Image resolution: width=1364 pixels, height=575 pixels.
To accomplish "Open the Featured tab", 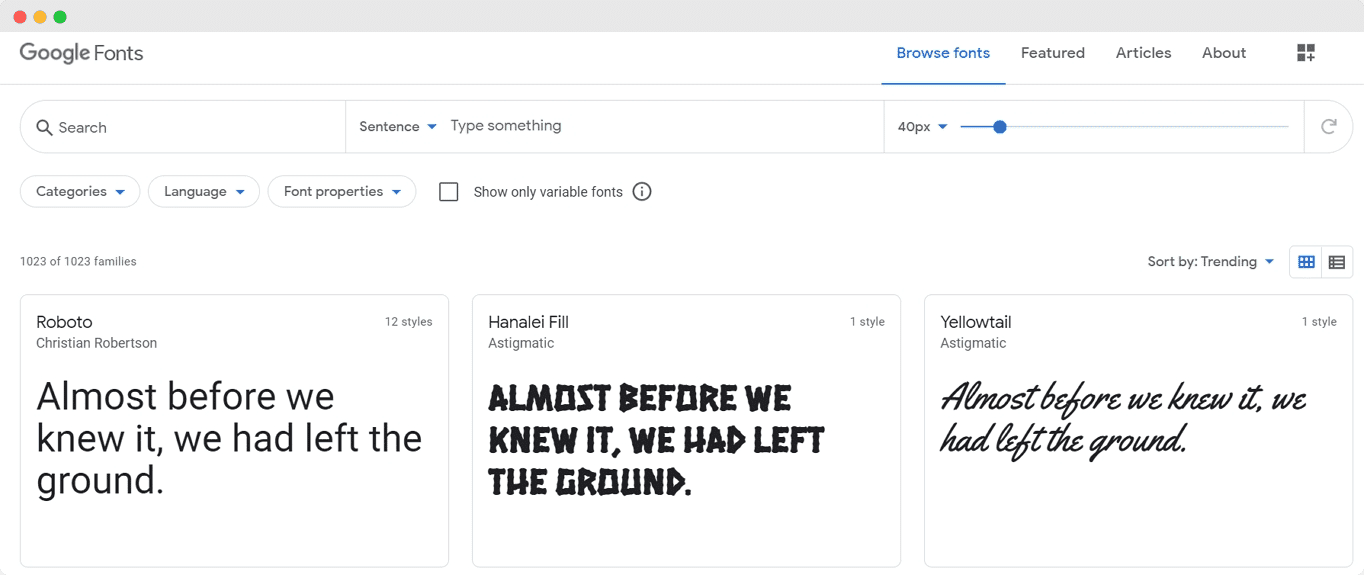I will [x=1053, y=53].
